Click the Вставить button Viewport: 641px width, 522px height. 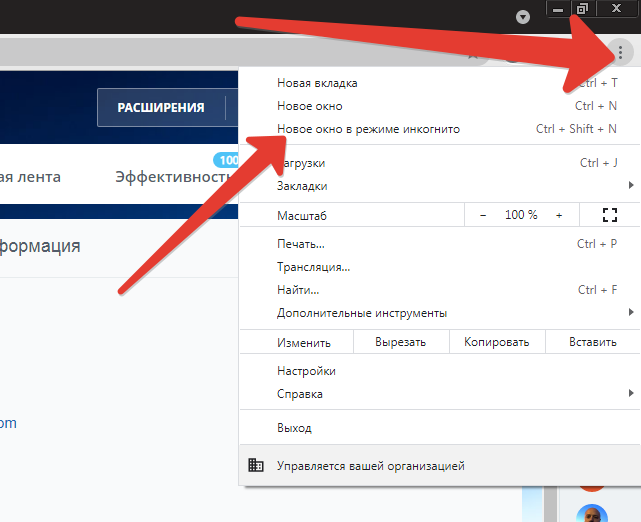tap(592, 342)
